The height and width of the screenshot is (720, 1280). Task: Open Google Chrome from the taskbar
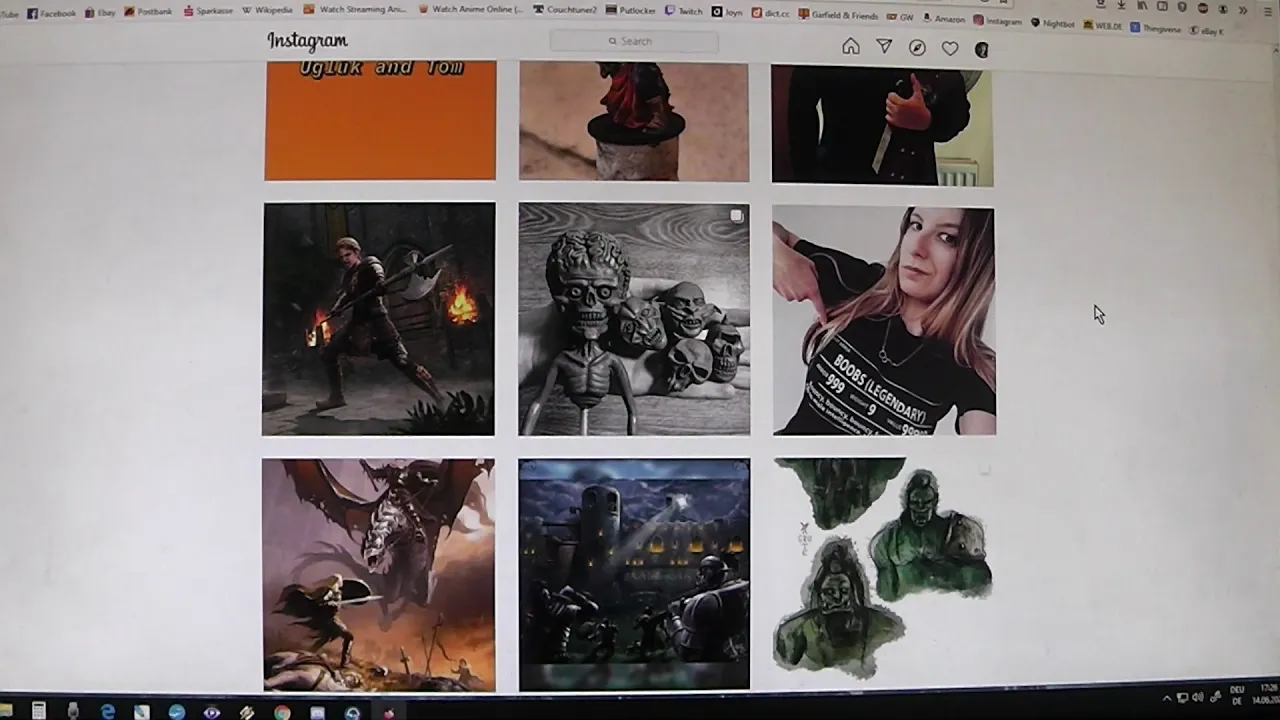coord(283,713)
